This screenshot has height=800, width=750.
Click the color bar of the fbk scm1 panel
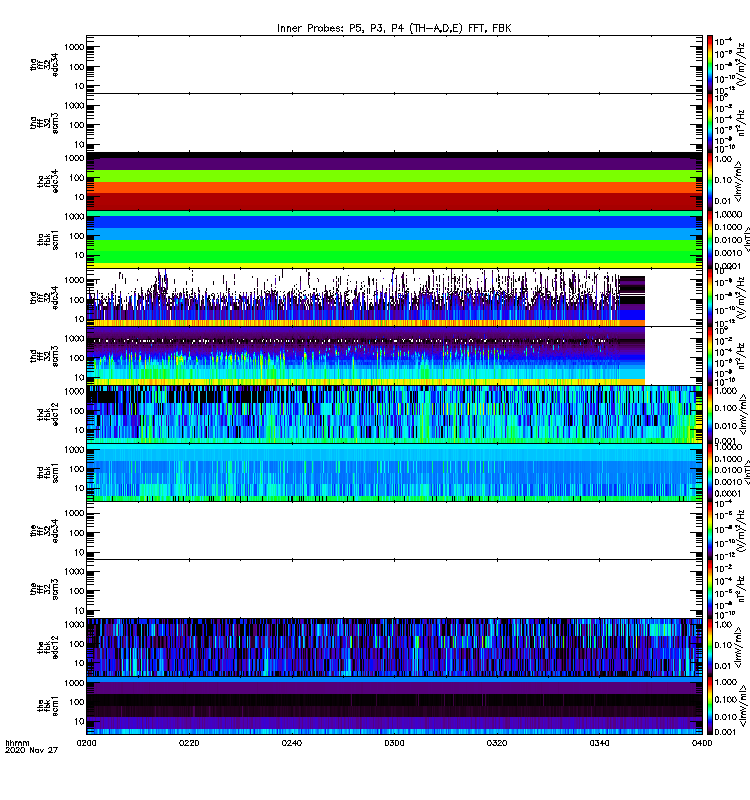click(710, 706)
